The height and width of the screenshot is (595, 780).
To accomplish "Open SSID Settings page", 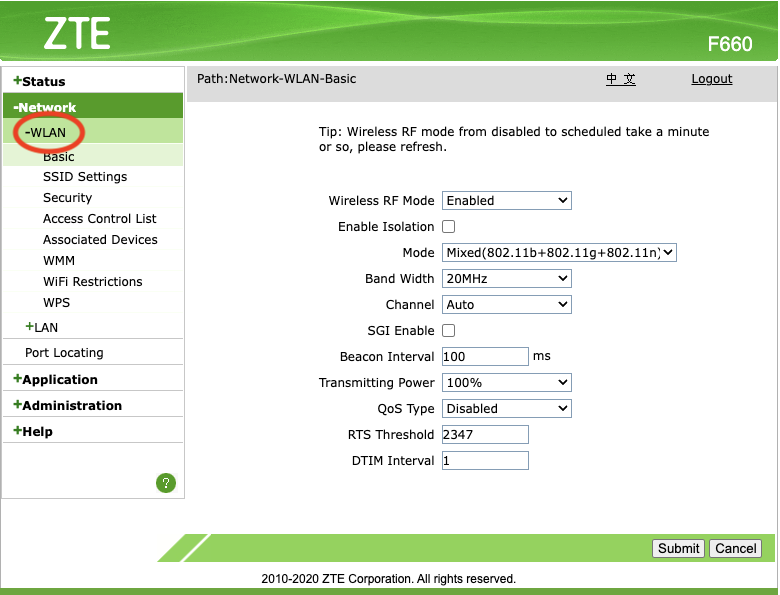I will coord(85,177).
